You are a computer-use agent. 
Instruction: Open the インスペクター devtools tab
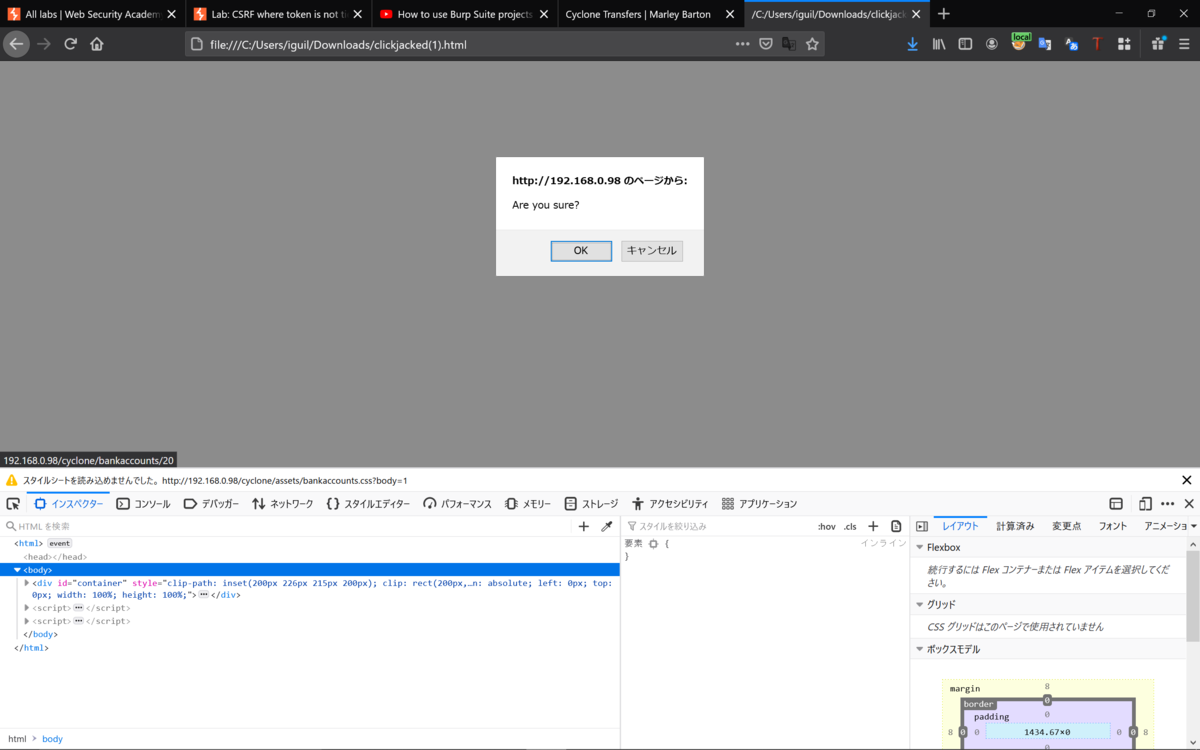pos(69,504)
